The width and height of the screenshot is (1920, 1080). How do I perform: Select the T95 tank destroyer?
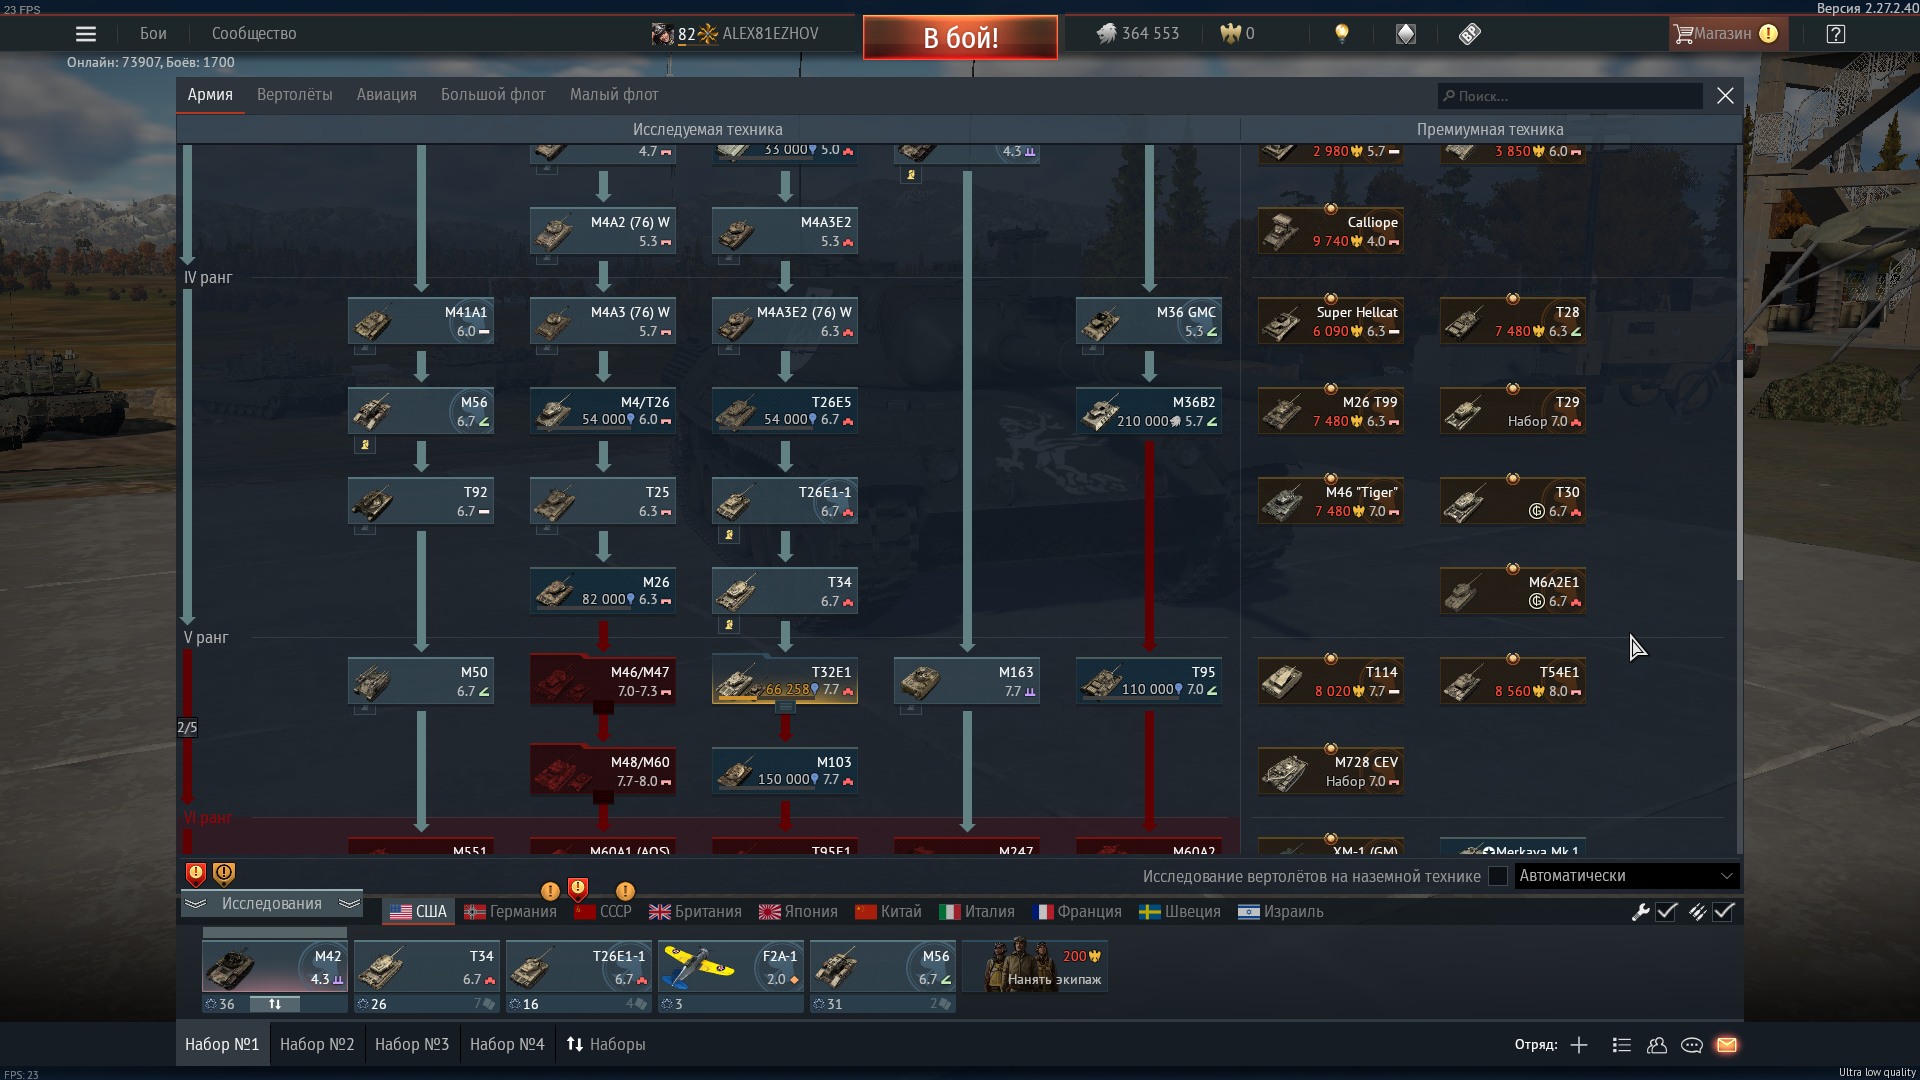(x=1149, y=680)
